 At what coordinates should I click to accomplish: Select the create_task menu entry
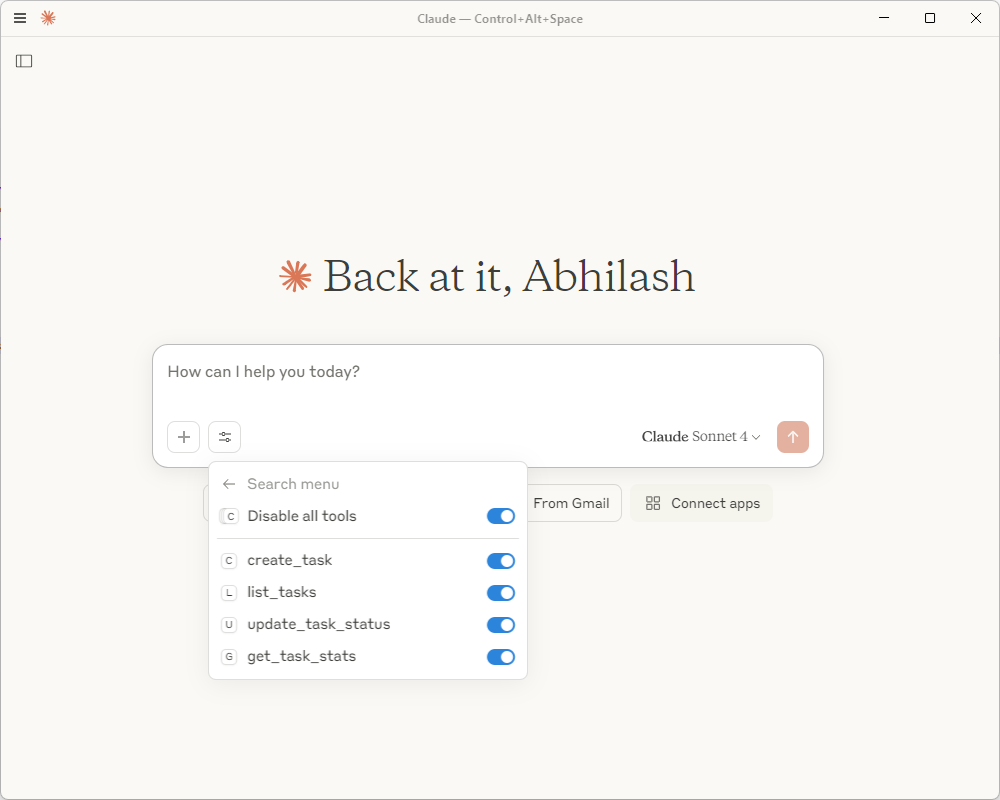point(368,561)
